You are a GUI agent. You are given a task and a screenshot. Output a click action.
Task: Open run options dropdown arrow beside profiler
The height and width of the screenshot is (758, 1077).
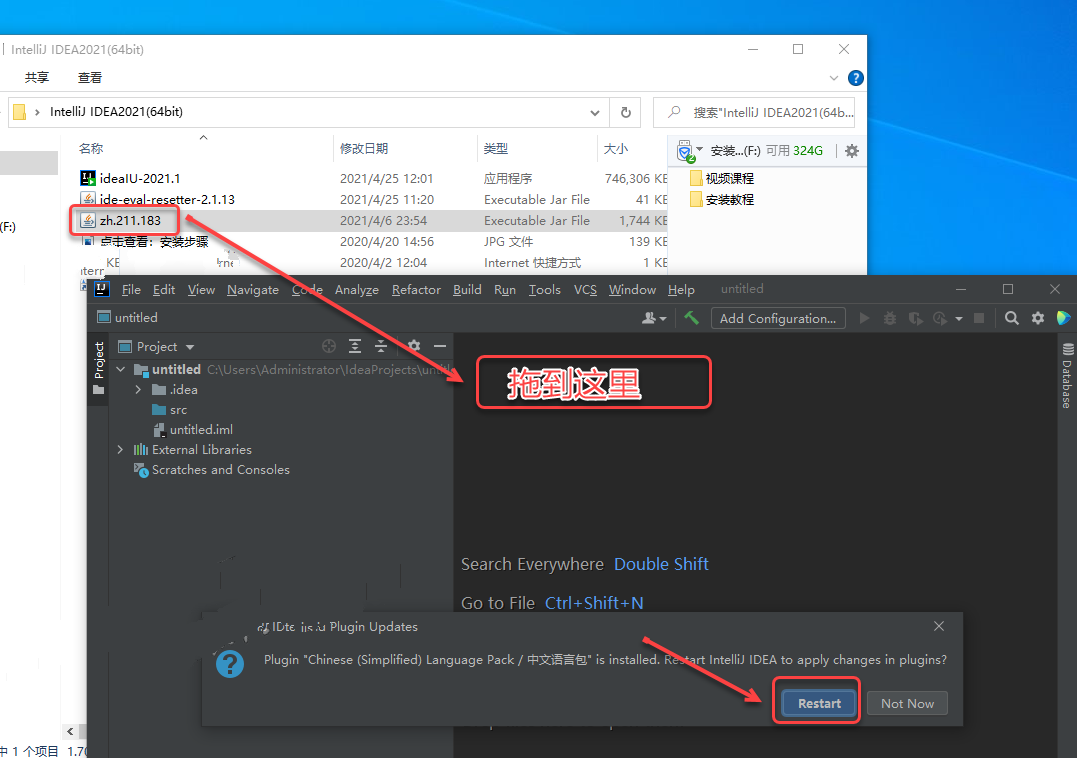(x=959, y=319)
